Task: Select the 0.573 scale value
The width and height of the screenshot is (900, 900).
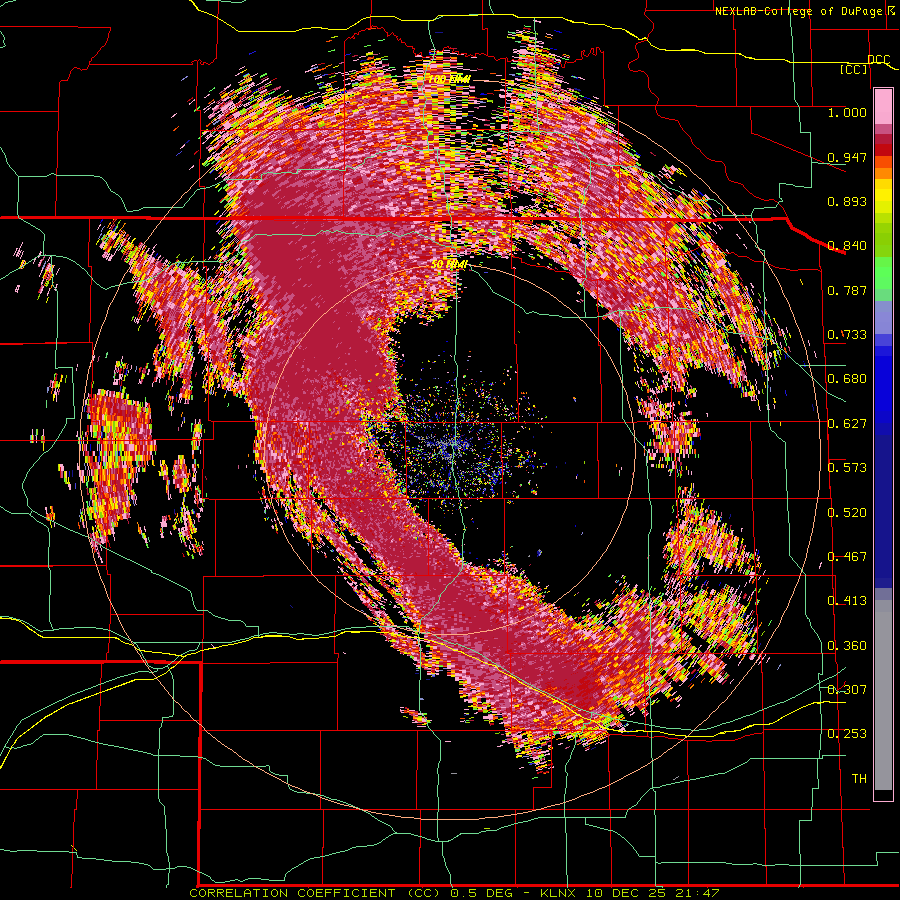Action: pyautogui.click(x=847, y=468)
